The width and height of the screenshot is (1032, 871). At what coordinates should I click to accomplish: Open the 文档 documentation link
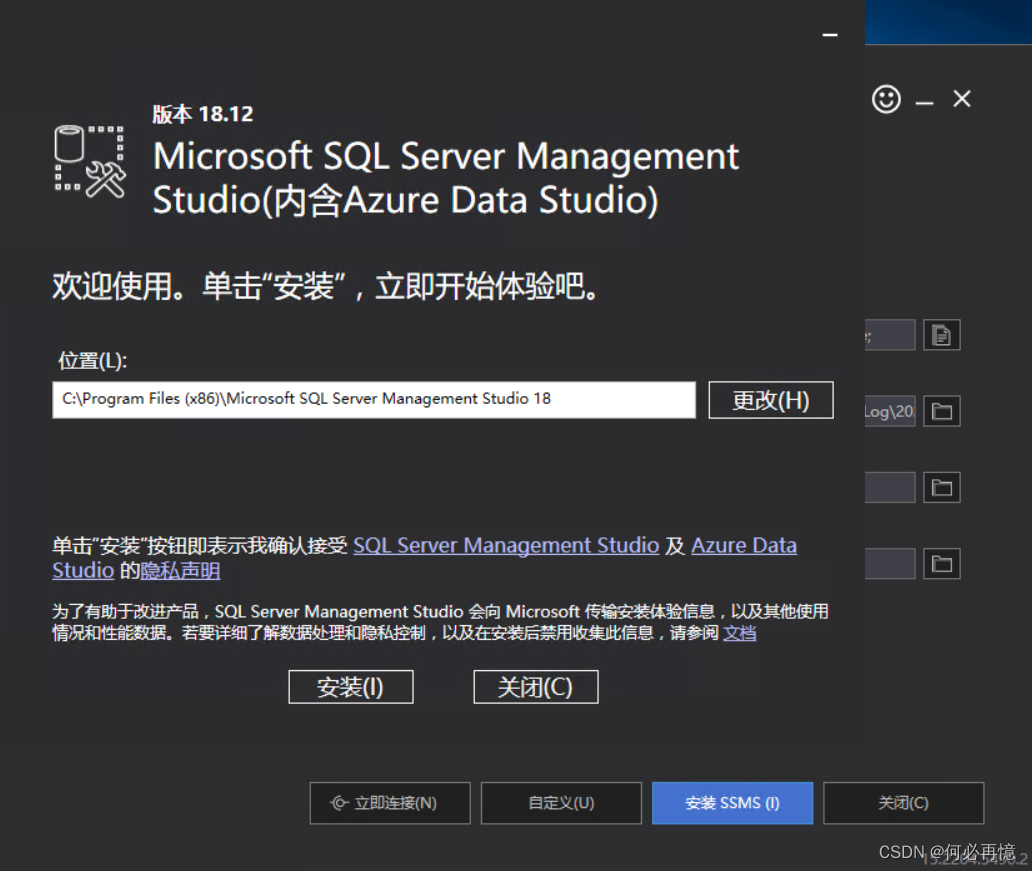(740, 633)
